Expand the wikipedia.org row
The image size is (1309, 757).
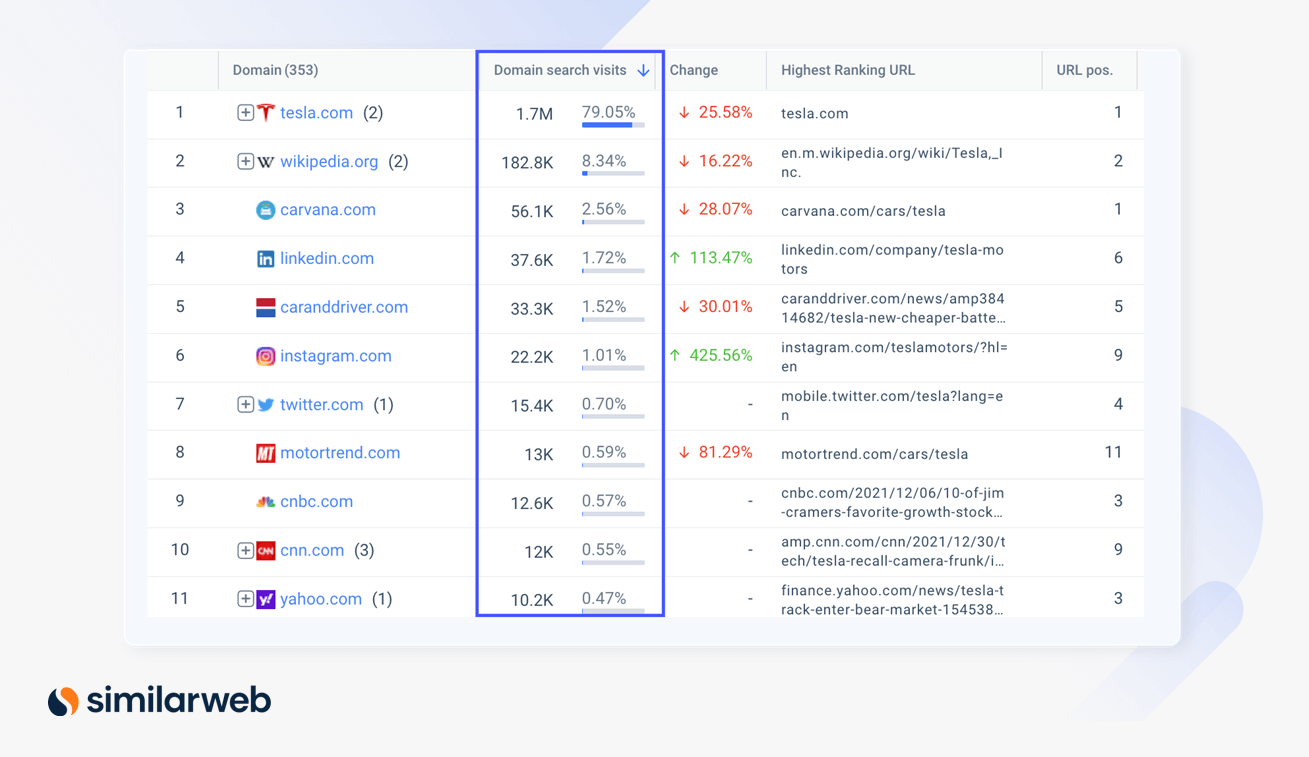click(245, 161)
